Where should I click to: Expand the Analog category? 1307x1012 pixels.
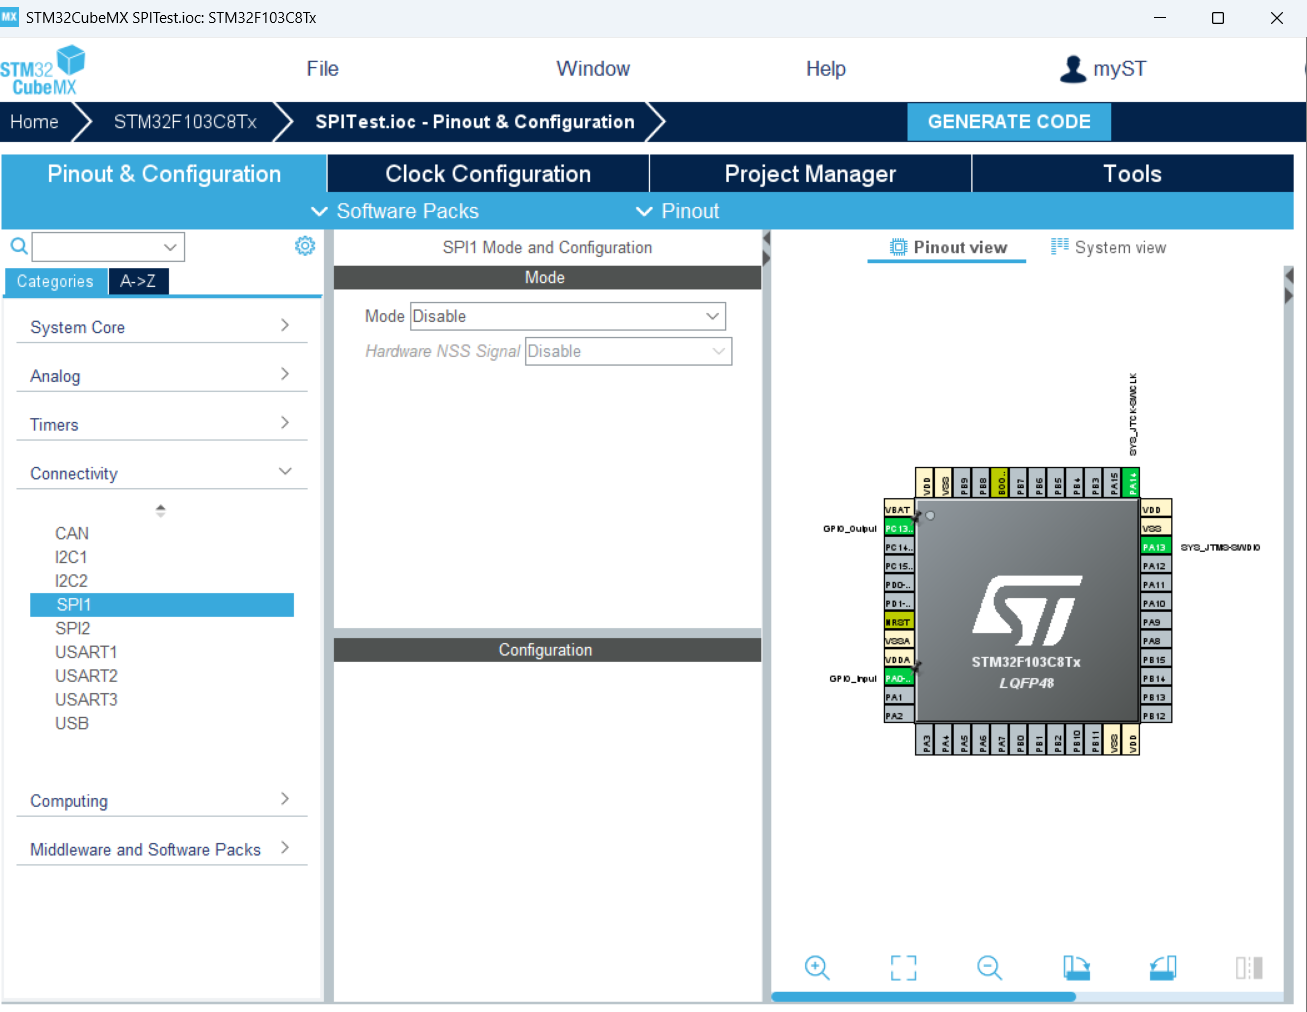(x=161, y=376)
